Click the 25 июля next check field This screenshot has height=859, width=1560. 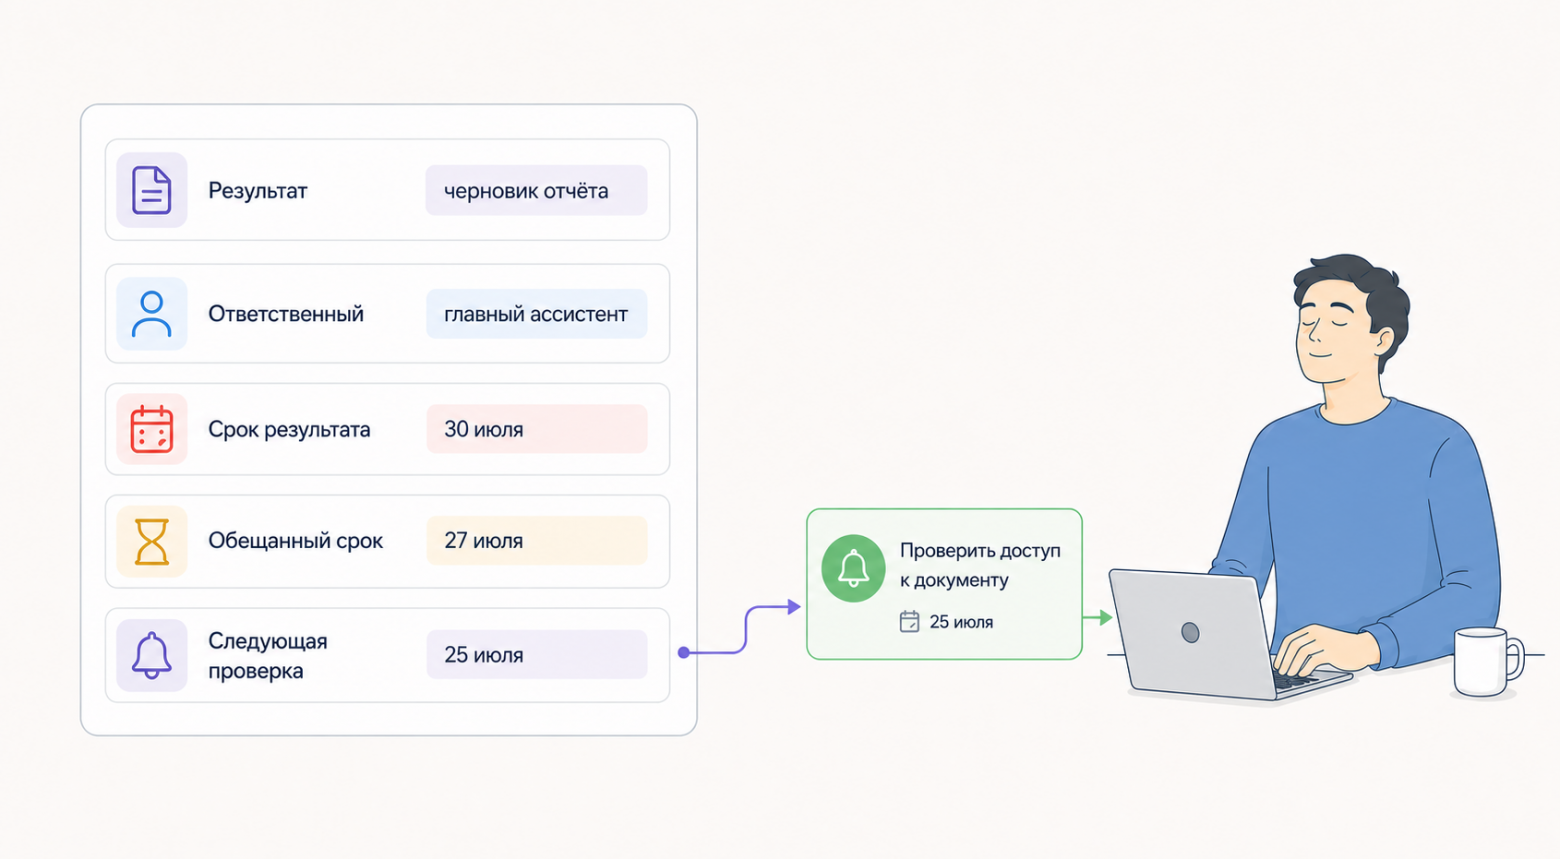[536, 655]
